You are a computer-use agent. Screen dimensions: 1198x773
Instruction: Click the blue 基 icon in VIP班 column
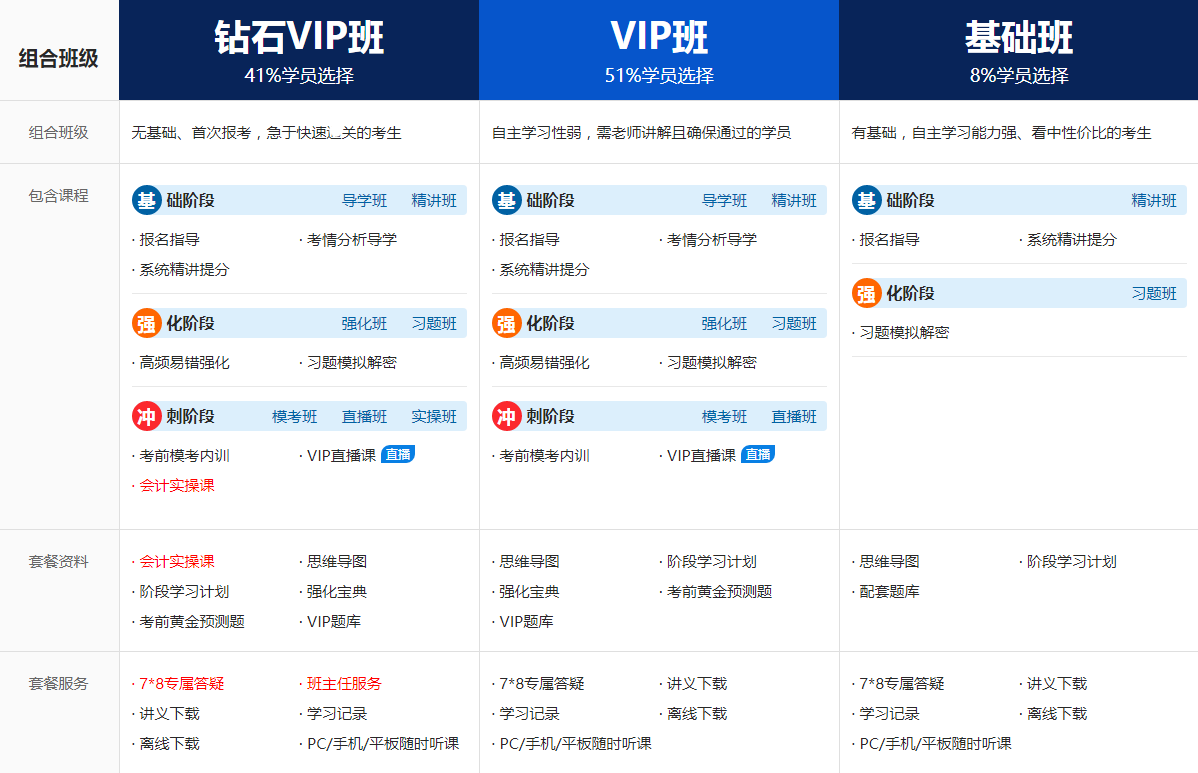coord(507,200)
